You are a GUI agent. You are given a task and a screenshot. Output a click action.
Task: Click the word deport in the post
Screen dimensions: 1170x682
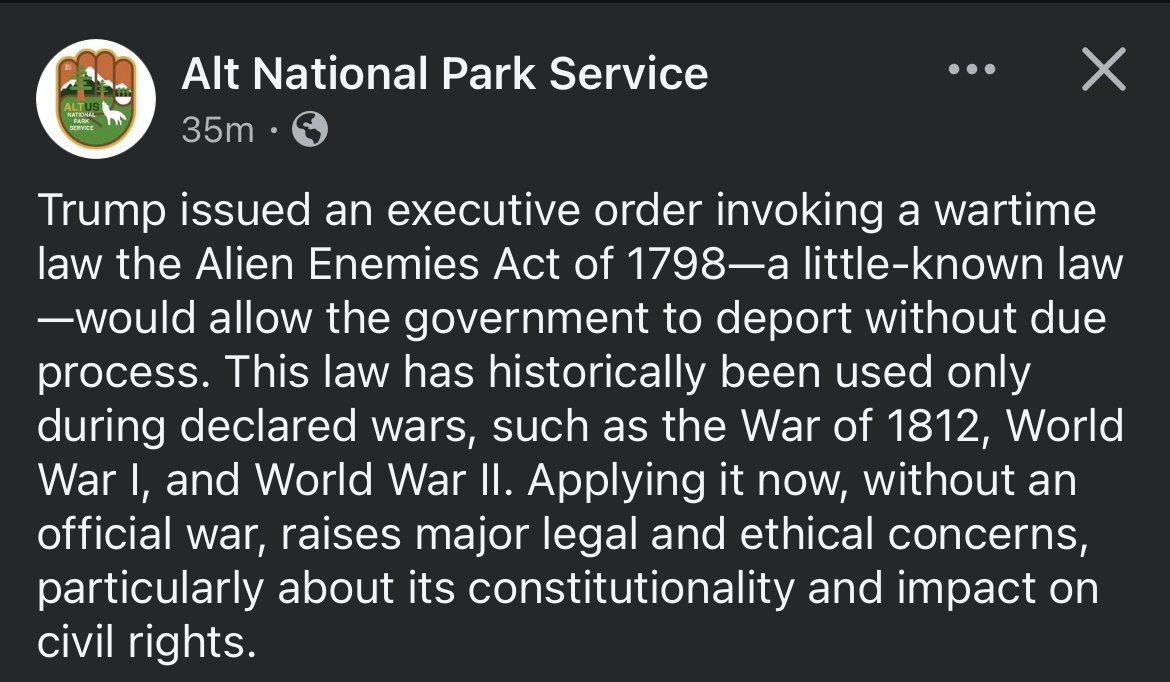tap(783, 319)
